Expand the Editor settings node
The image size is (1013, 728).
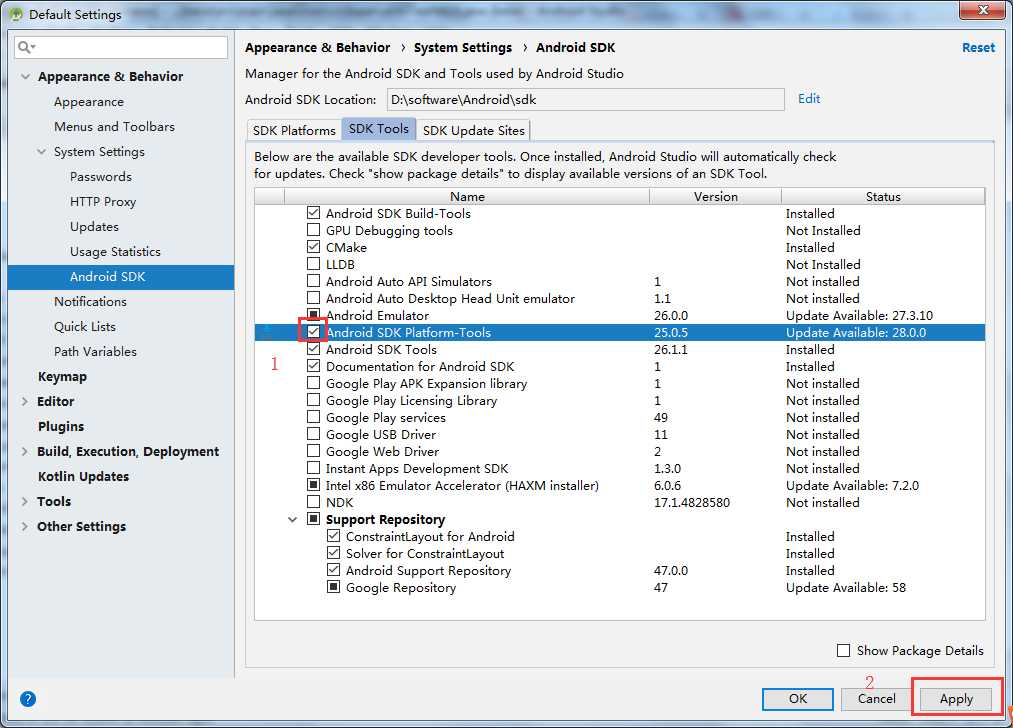click(25, 401)
